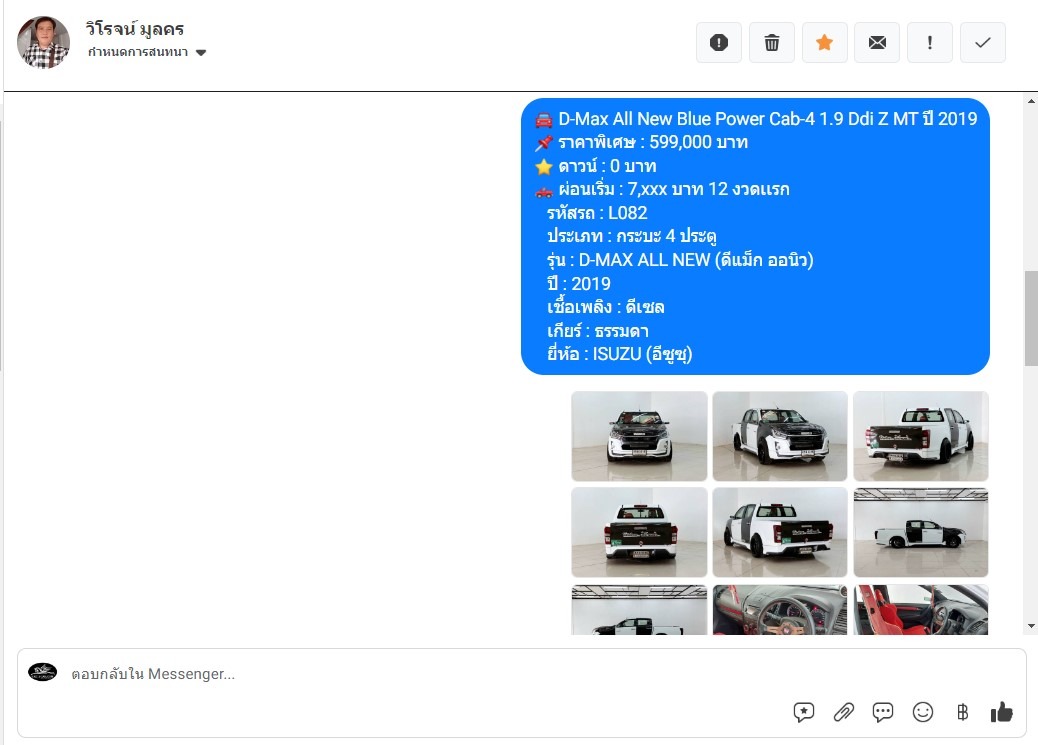Attach a file using paperclip icon

coord(843,712)
